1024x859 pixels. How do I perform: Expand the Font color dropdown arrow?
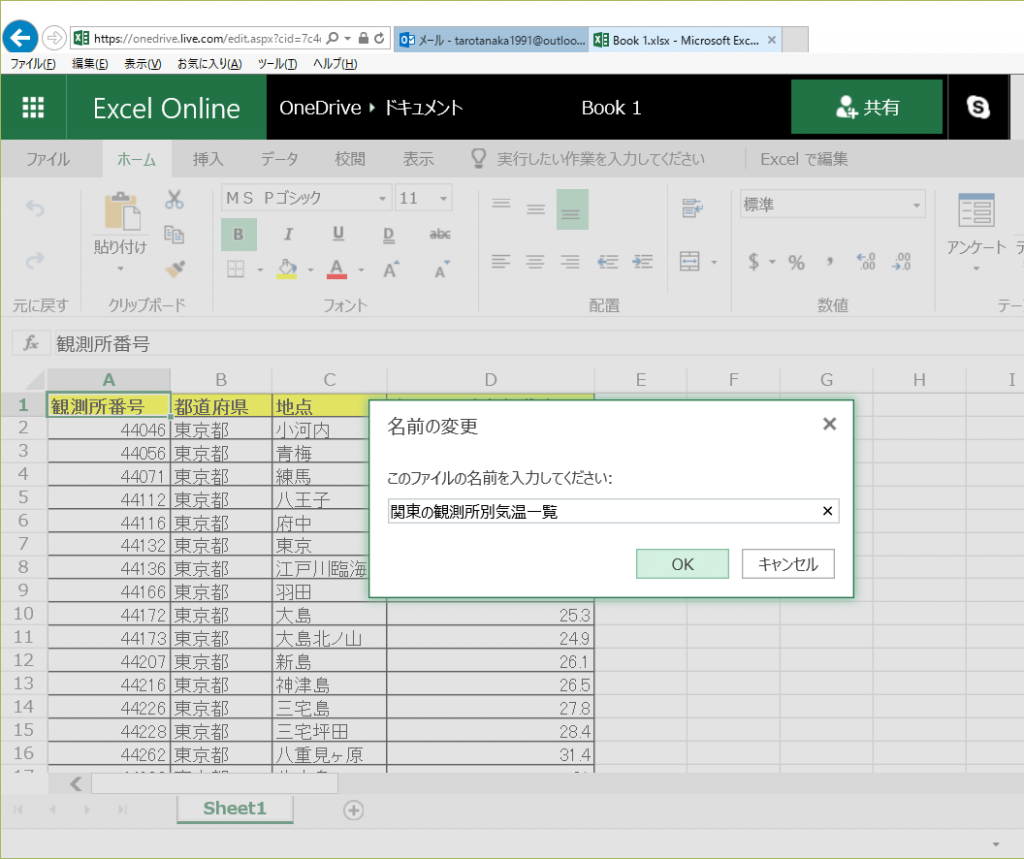pyautogui.click(x=360, y=269)
